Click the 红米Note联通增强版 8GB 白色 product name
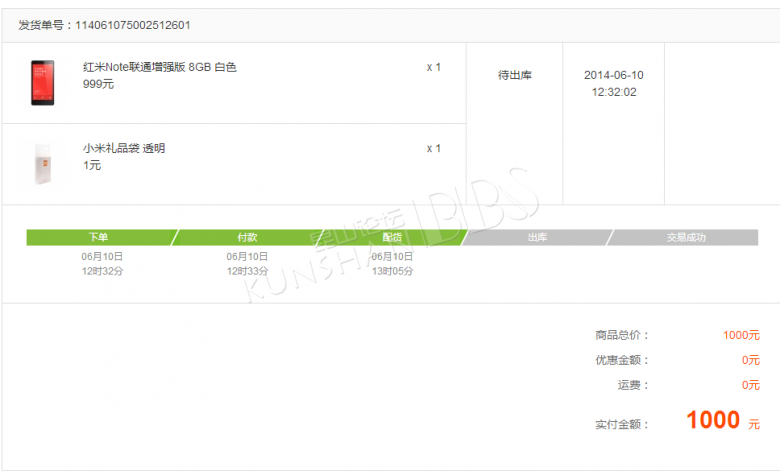 click(160, 67)
